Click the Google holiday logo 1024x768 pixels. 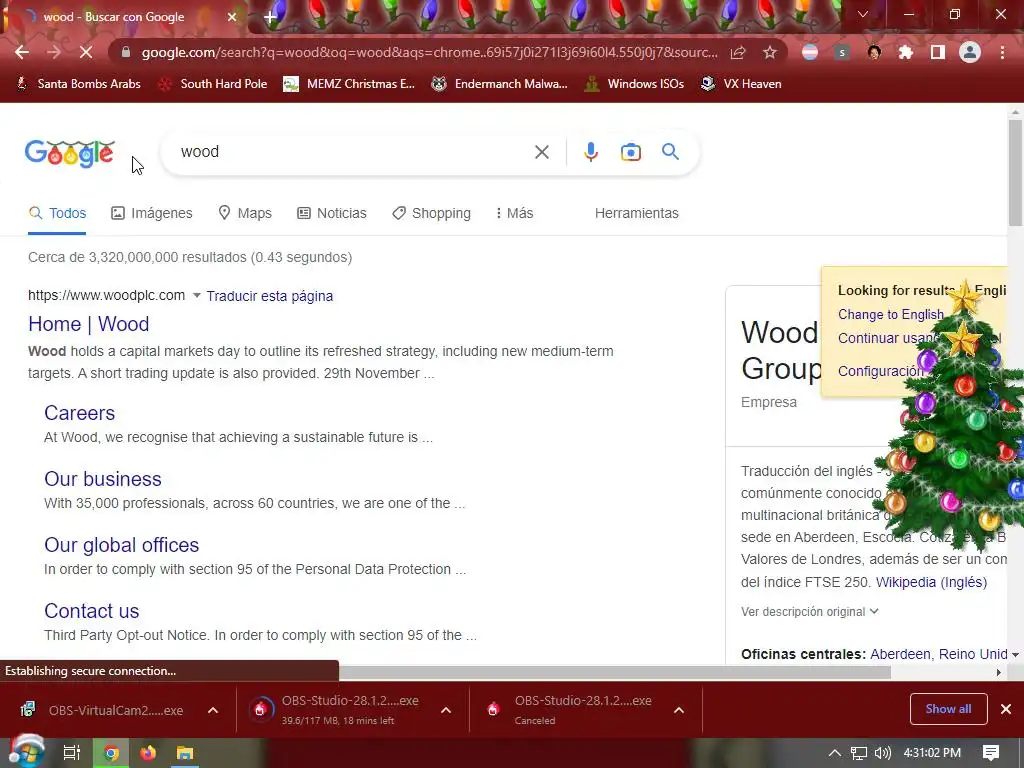pyautogui.click(x=70, y=154)
